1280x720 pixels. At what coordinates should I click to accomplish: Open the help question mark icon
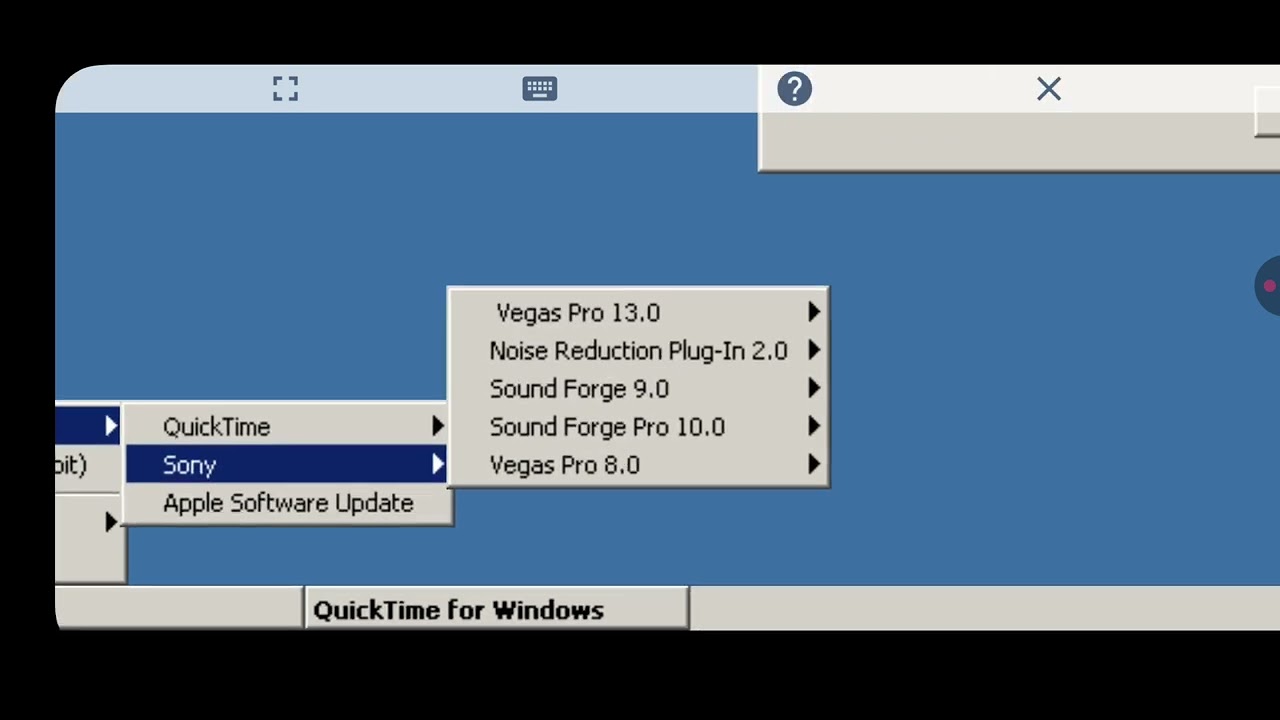795,89
